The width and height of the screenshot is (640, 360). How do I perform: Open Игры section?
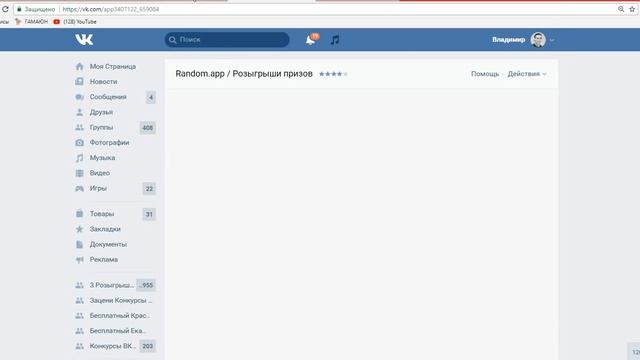(98, 188)
